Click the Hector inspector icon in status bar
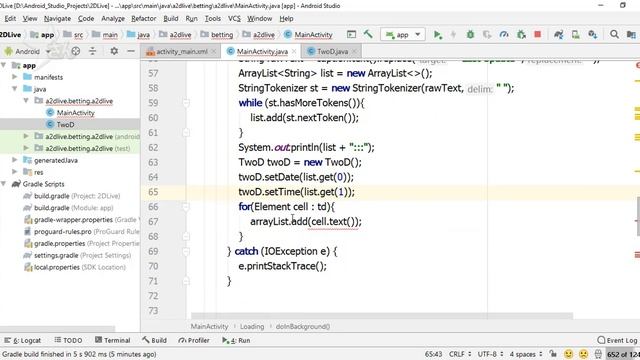 pyautogui.click(x=598, y=354)
